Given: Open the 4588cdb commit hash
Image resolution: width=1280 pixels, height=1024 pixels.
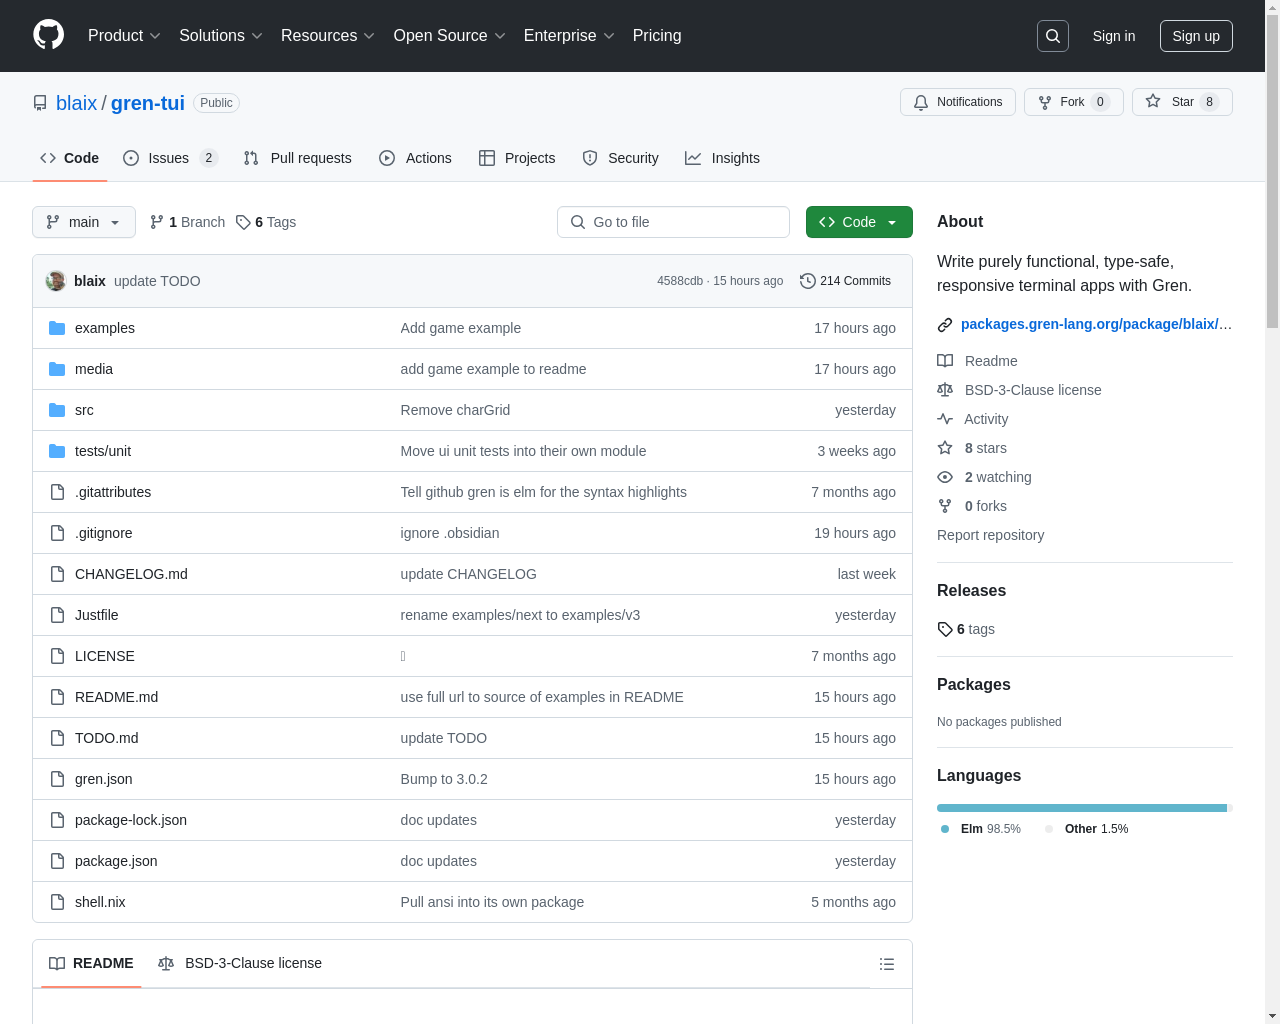Looking at the screenshot, I should point(680,281).
